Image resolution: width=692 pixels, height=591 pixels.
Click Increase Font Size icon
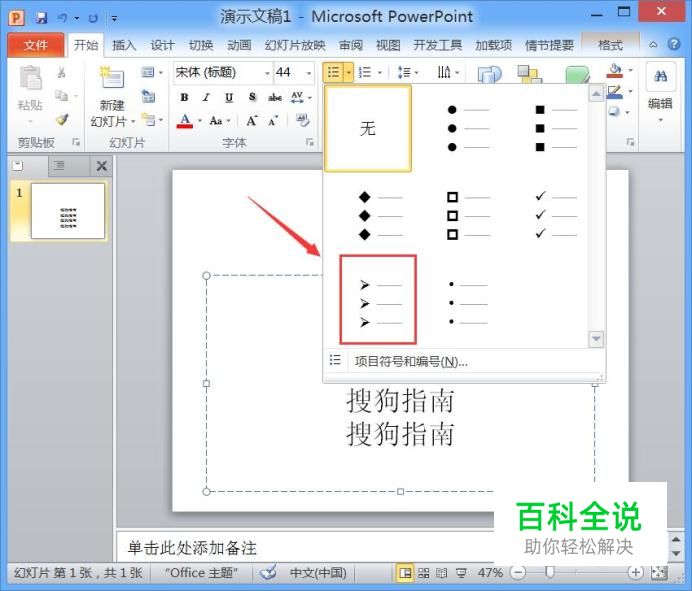(x=252, y=120)
